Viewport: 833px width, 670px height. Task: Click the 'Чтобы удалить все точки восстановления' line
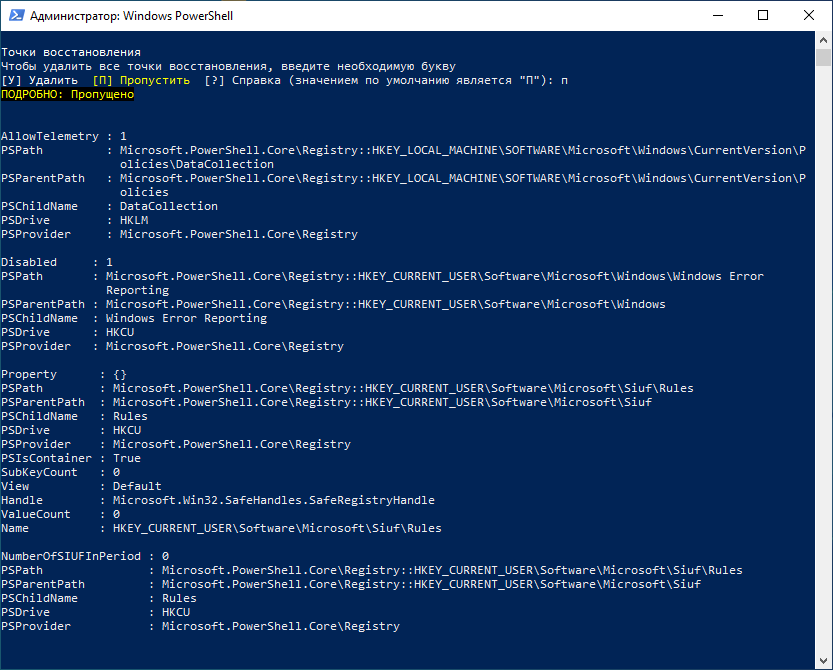(x=228, y=67)
